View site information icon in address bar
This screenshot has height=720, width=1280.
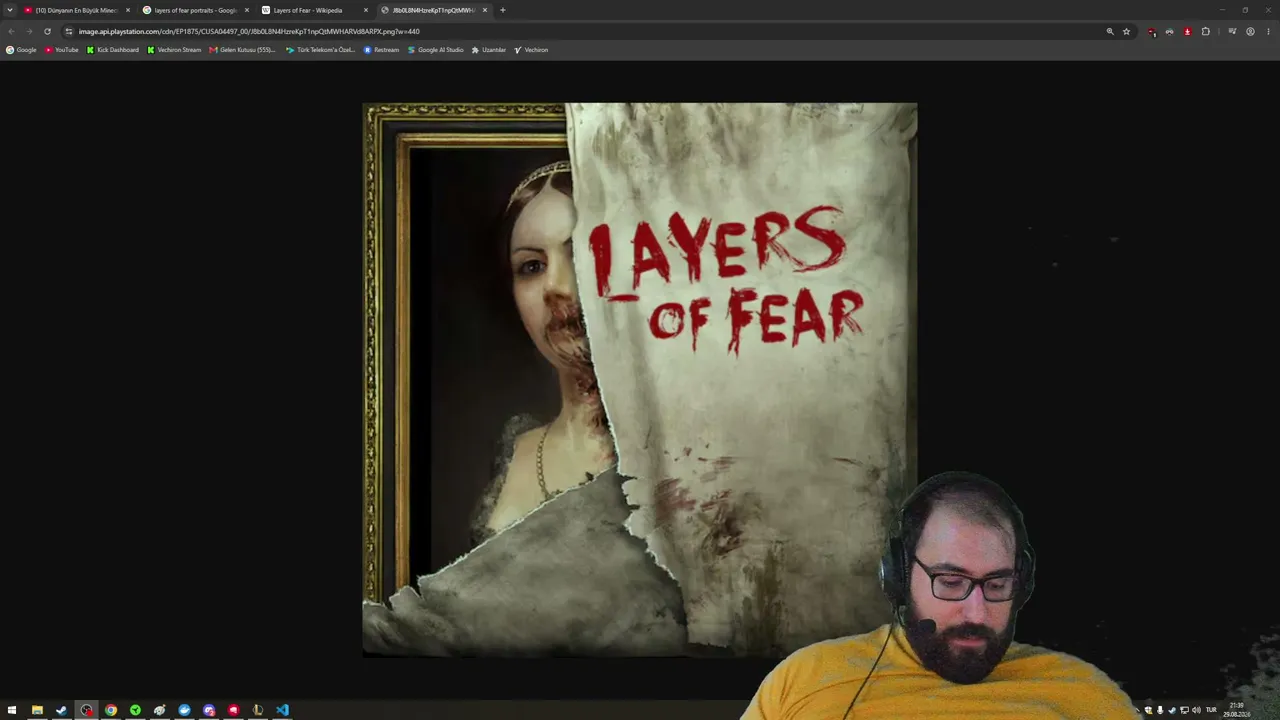click(x=69, y=31)
